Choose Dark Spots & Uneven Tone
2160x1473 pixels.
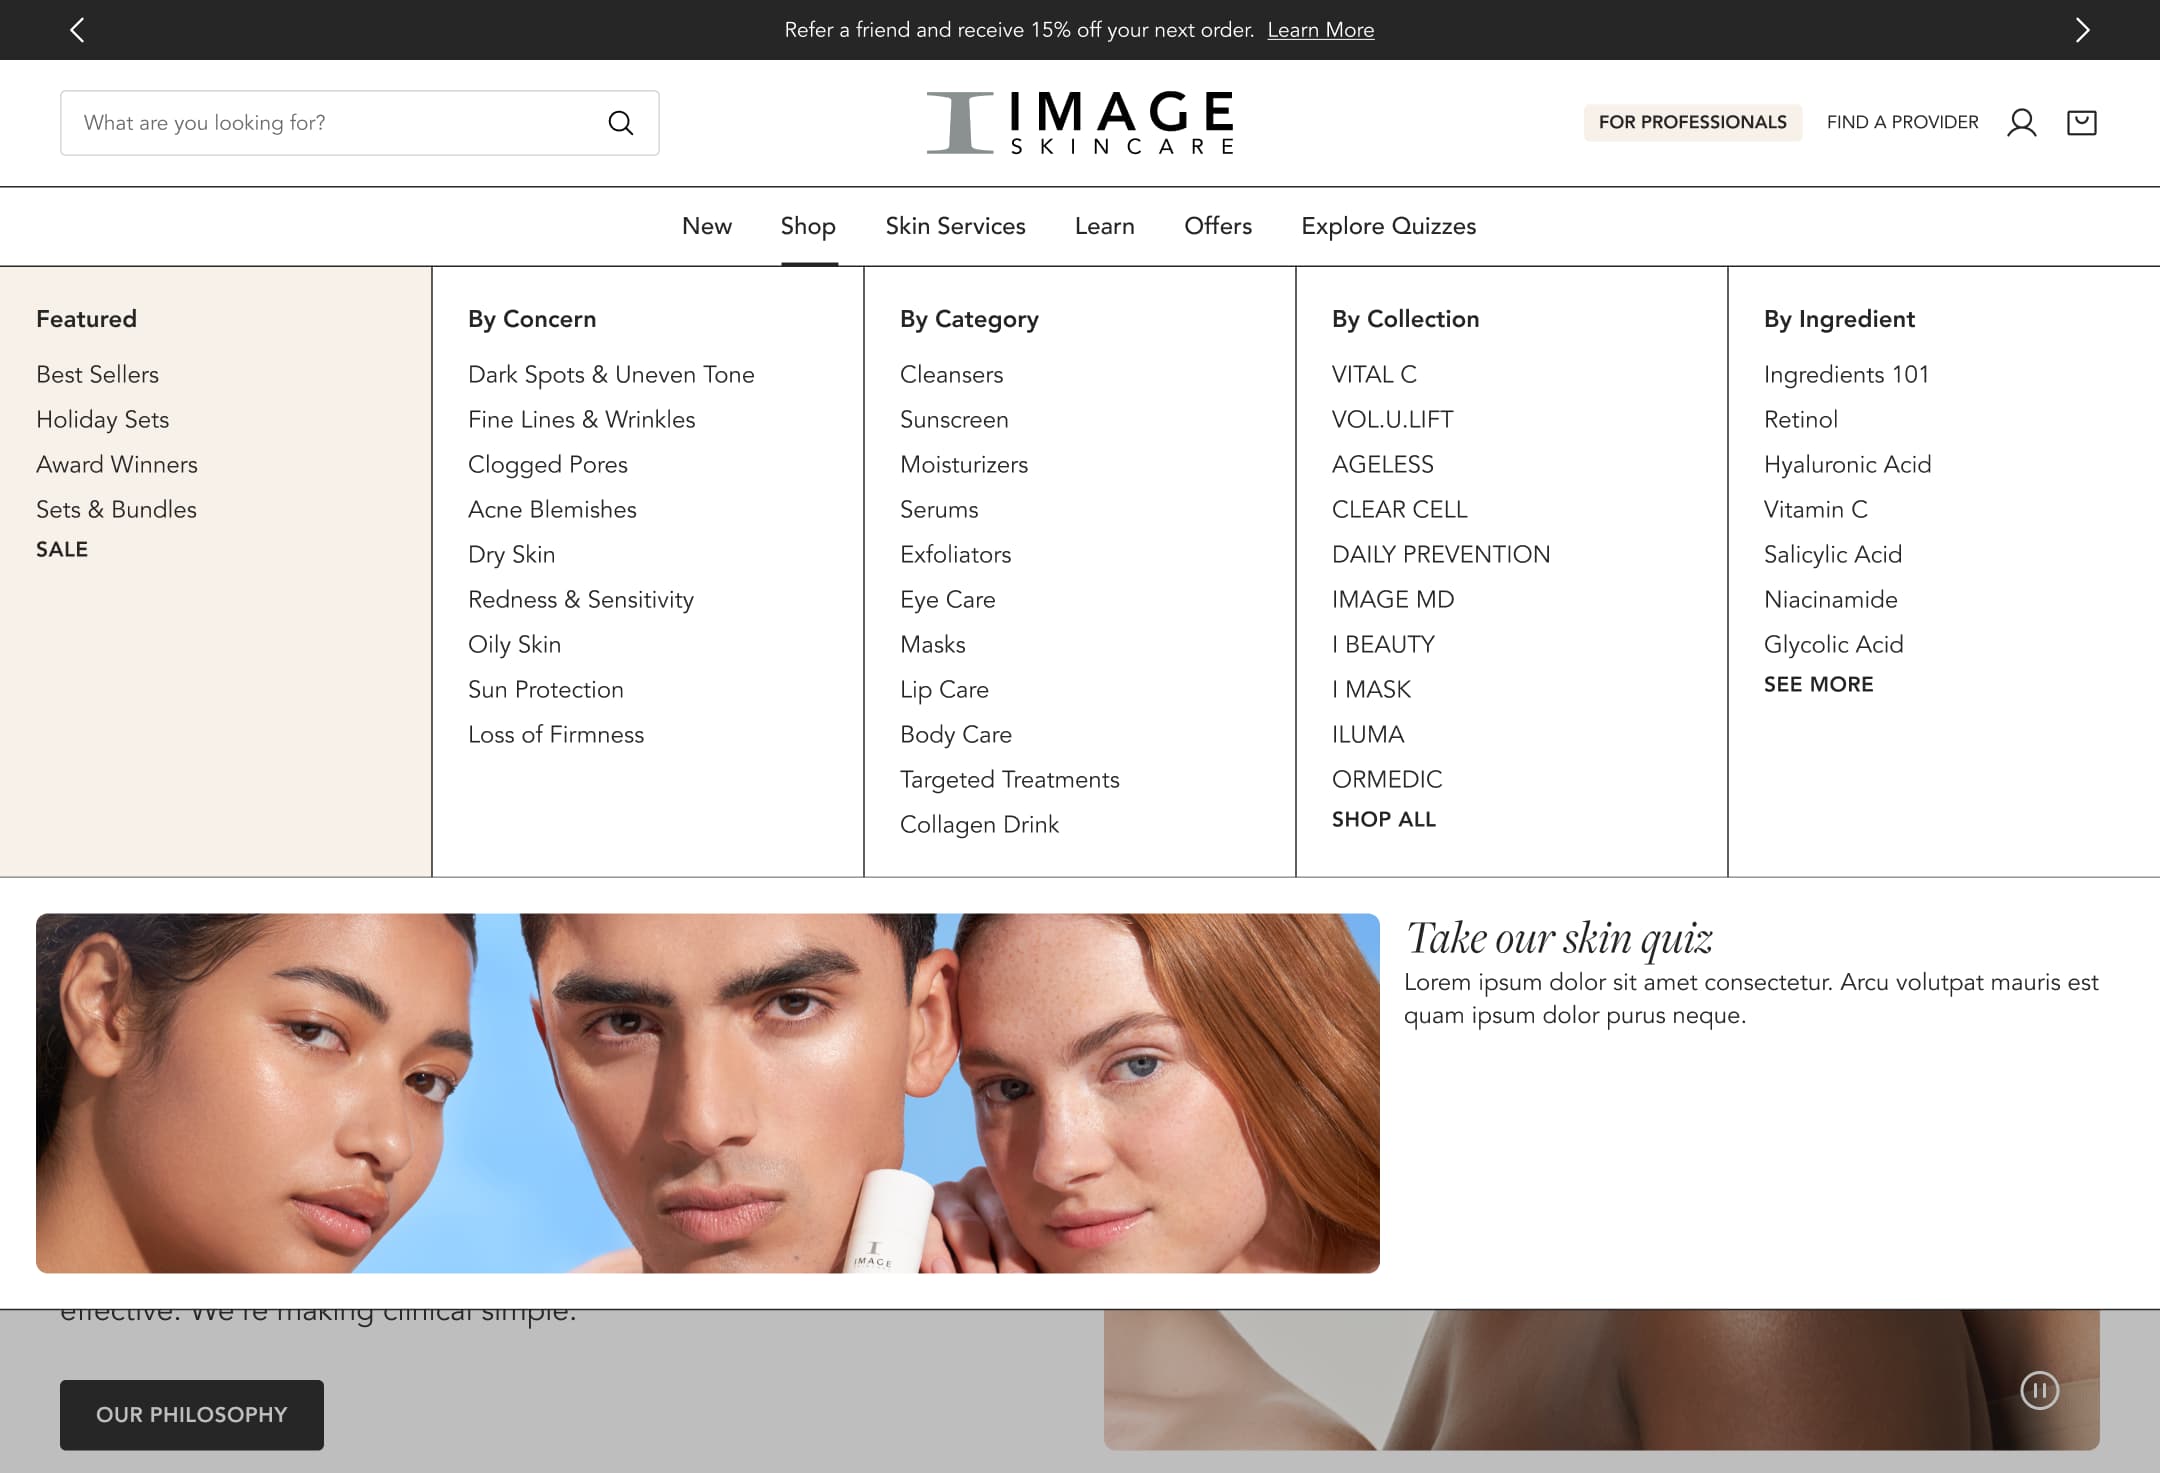[611, 374]
